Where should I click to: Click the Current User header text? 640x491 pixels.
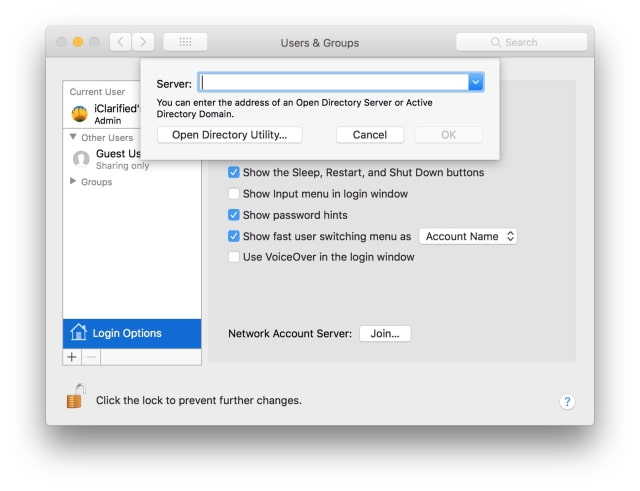click(97, 92)
